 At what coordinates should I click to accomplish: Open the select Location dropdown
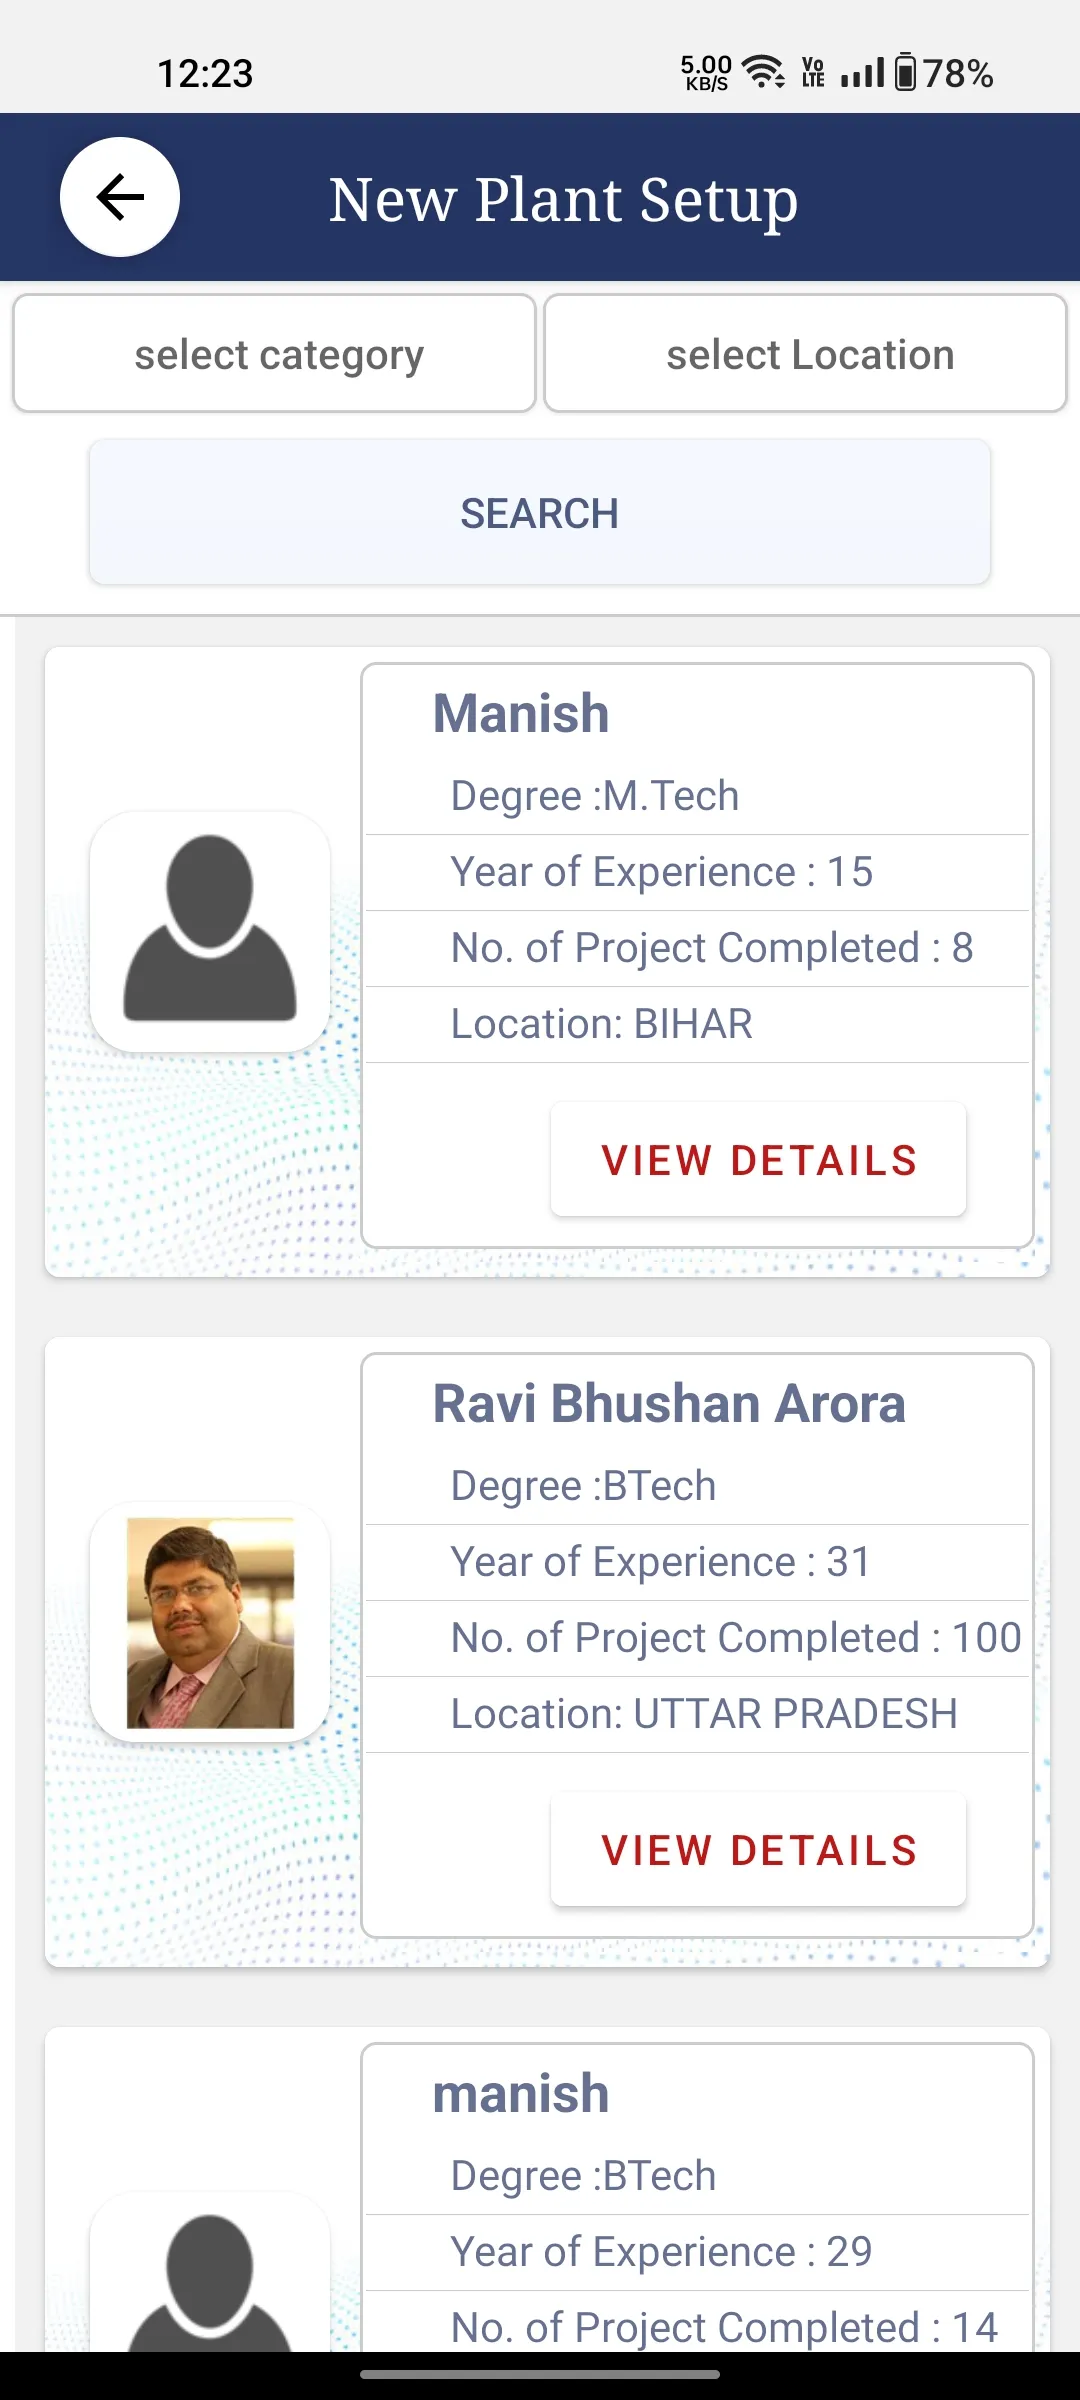[806, 353]
